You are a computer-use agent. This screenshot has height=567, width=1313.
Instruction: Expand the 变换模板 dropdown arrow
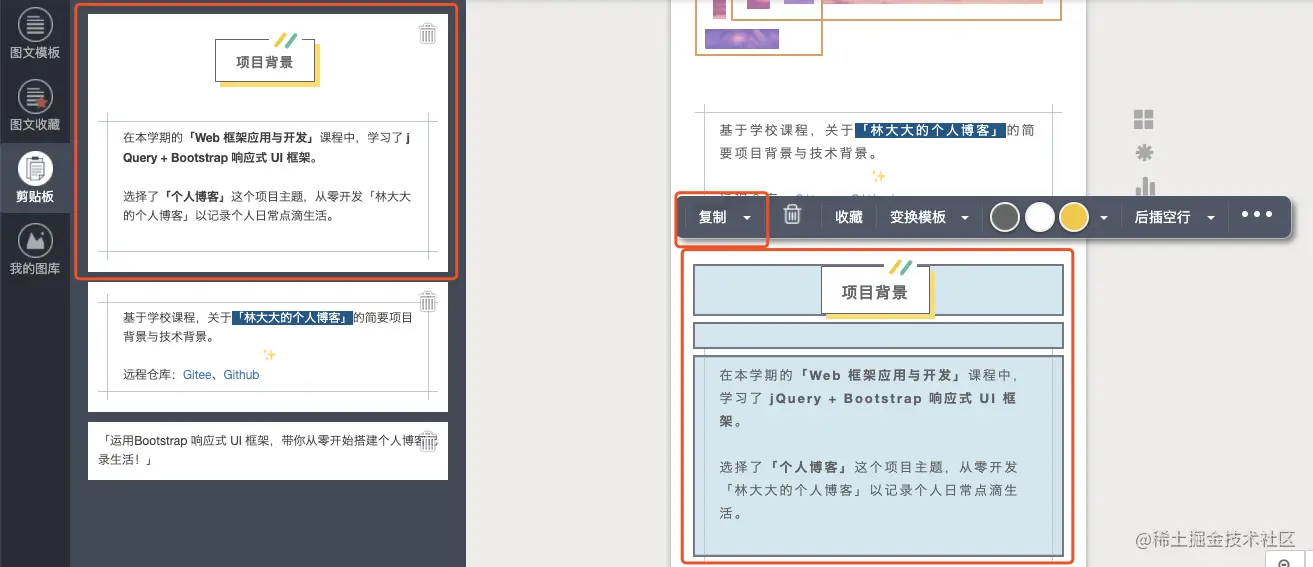[965, 217]
